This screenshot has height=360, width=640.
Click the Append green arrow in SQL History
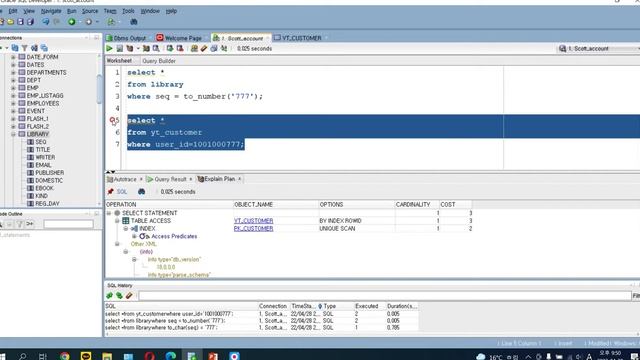[109, 296]
